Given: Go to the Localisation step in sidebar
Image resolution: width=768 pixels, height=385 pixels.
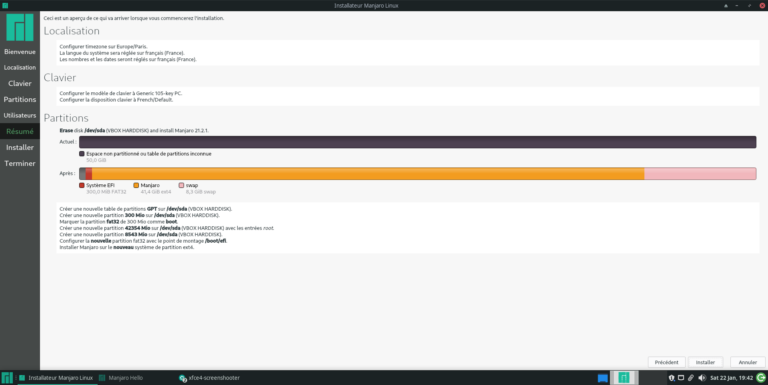Looking at the screenshot, I should pos(20,68).
